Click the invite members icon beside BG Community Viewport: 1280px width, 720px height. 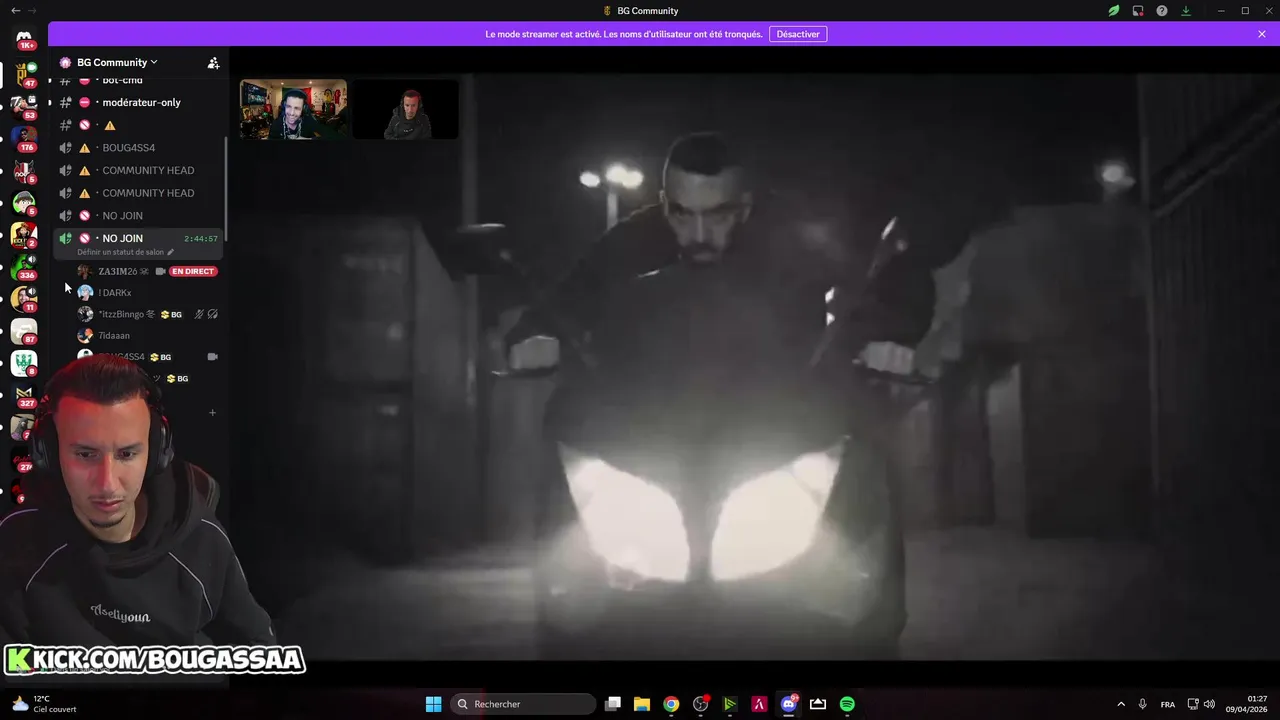(x=213, y=62)
